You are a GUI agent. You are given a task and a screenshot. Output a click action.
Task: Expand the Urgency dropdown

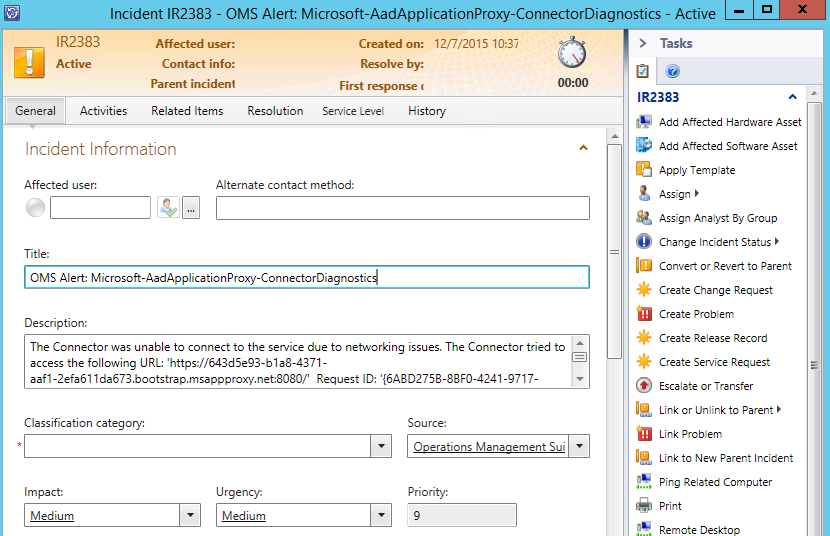380,516
